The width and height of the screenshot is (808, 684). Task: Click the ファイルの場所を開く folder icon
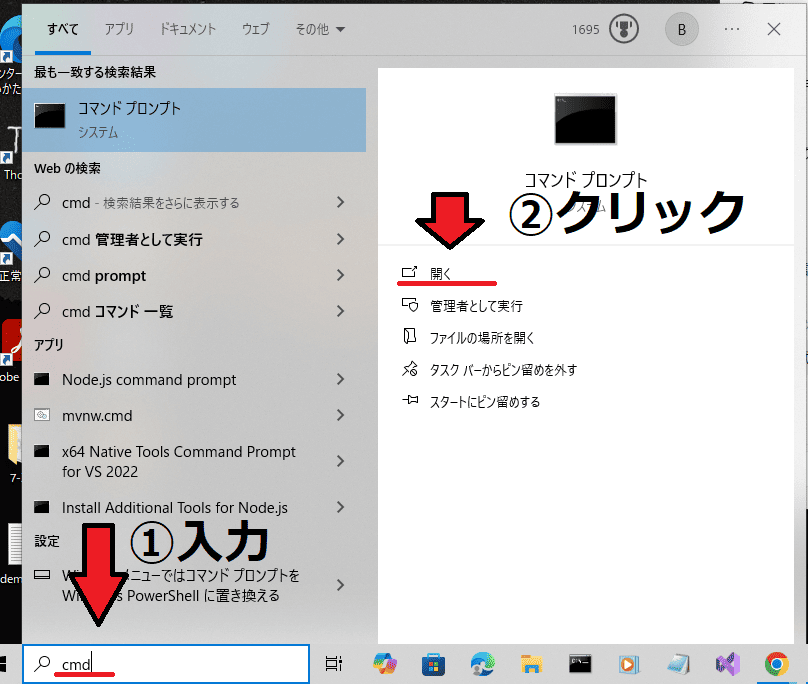(x=409, y=337)
